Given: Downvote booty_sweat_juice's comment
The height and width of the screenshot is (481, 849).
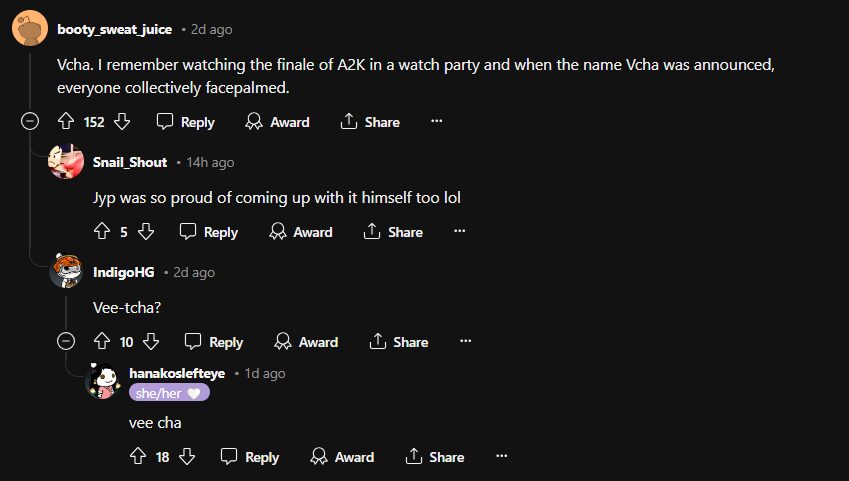Looking at the screenshot, I should click(123, 122).
